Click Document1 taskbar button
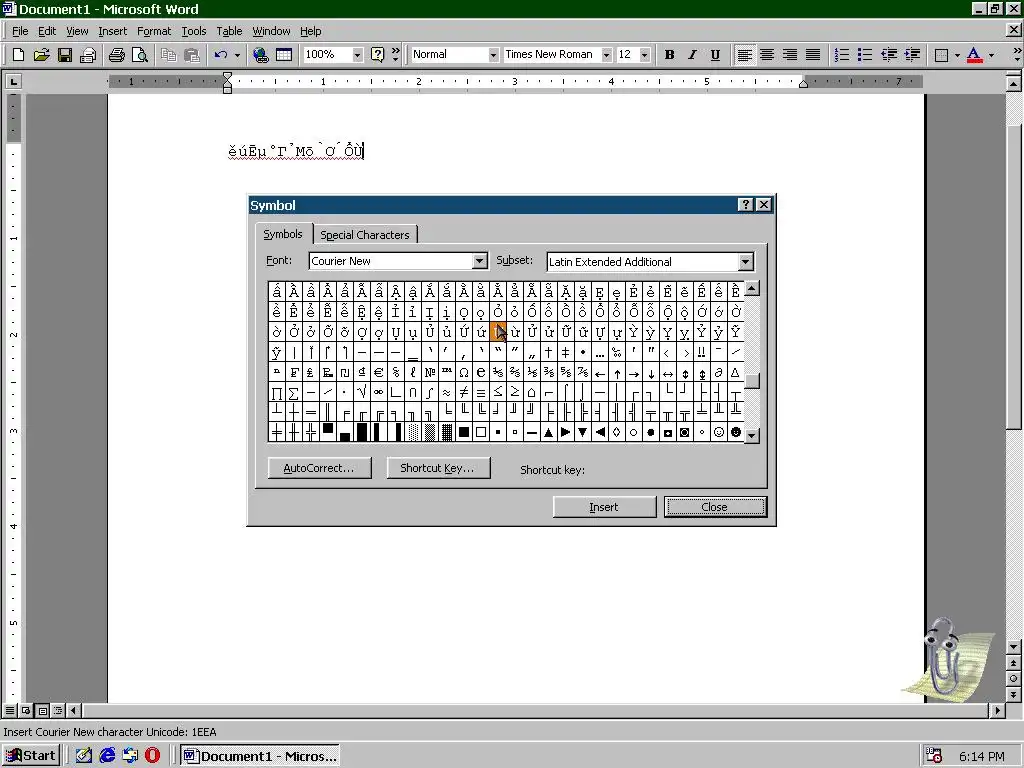This screenshot has width=1024, height=768. tap(260, 756)
